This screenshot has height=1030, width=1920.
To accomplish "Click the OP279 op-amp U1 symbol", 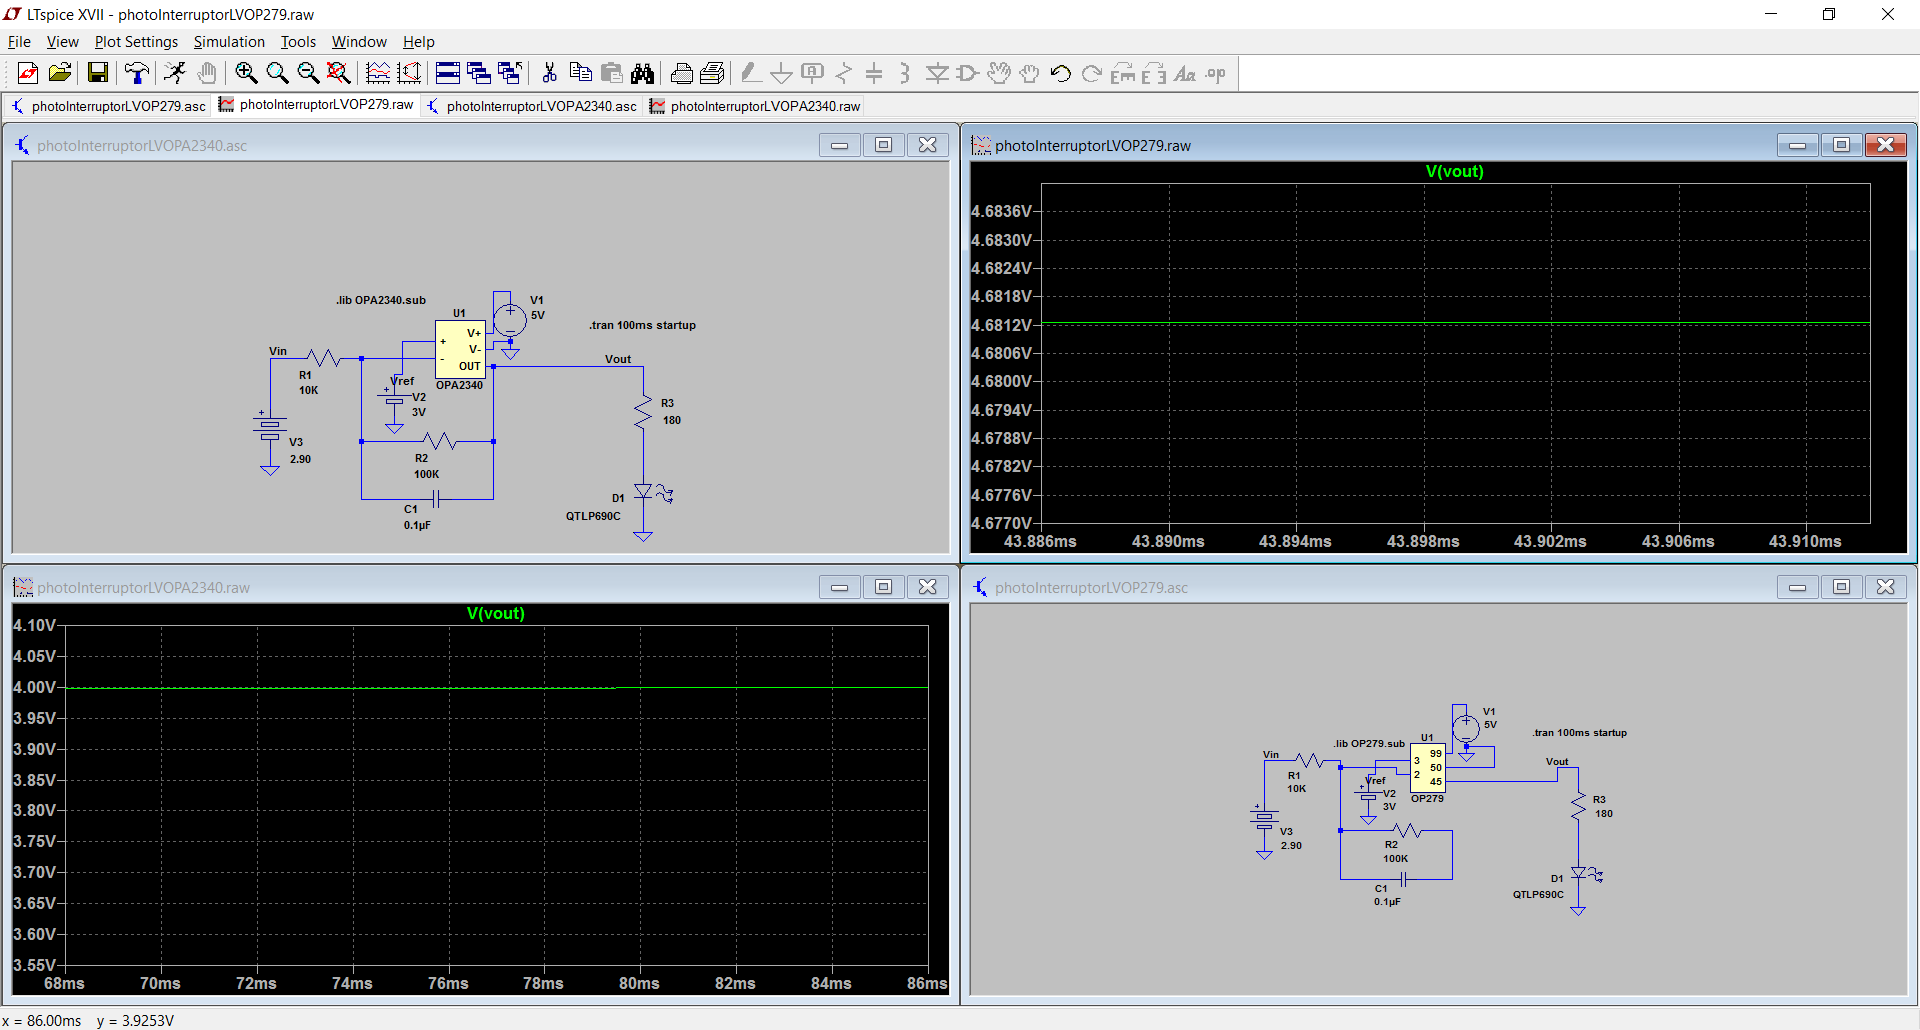I will click(x=1428, y=768).
